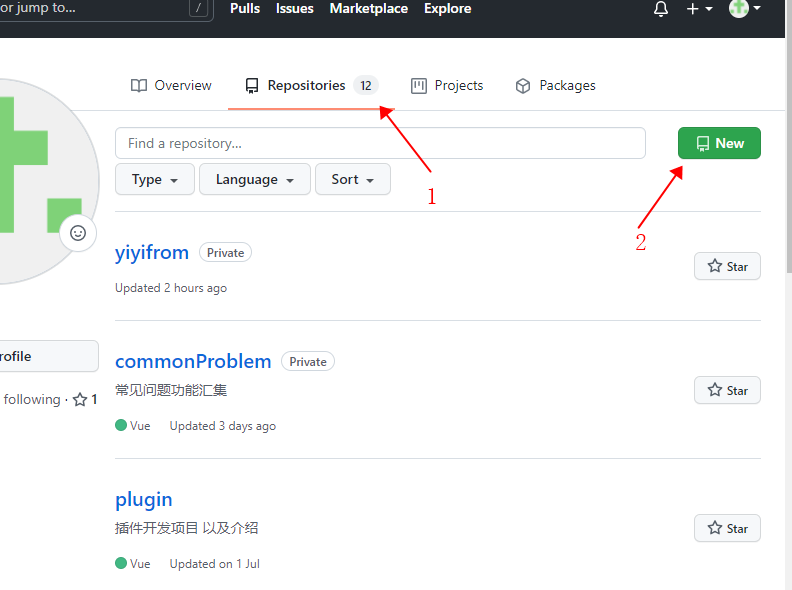Image resolution: width=792 pixels, height=590 pixels.
Task: Switch to the Projects tab
Action: click(447, 85)
